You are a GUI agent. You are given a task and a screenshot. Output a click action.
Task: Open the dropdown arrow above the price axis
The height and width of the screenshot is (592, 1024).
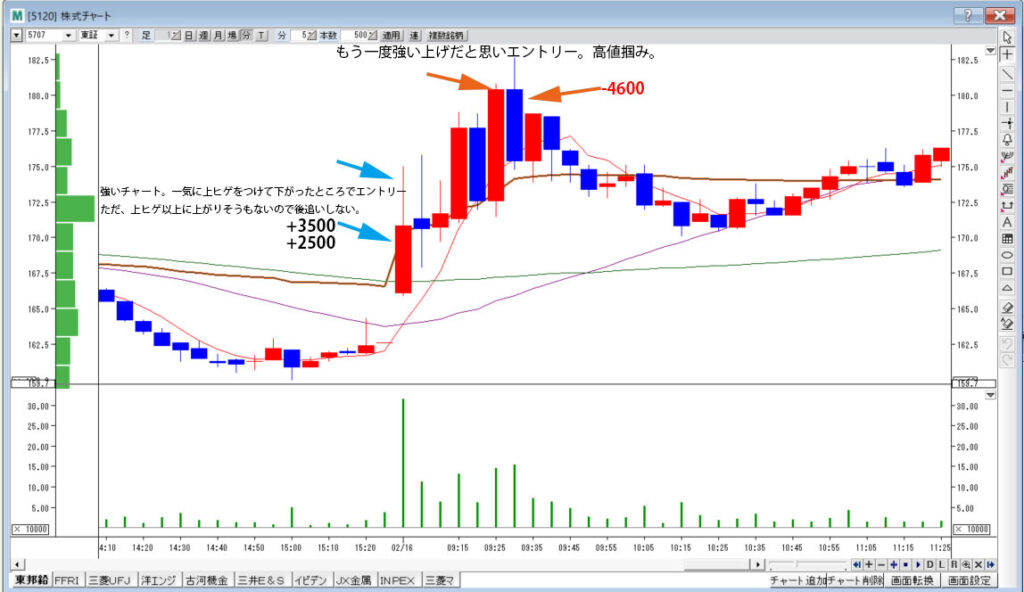[990, 49]
